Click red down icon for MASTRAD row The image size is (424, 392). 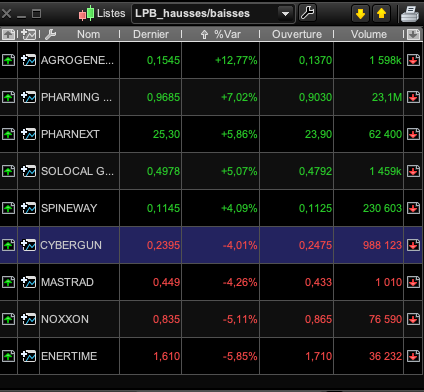413,282
